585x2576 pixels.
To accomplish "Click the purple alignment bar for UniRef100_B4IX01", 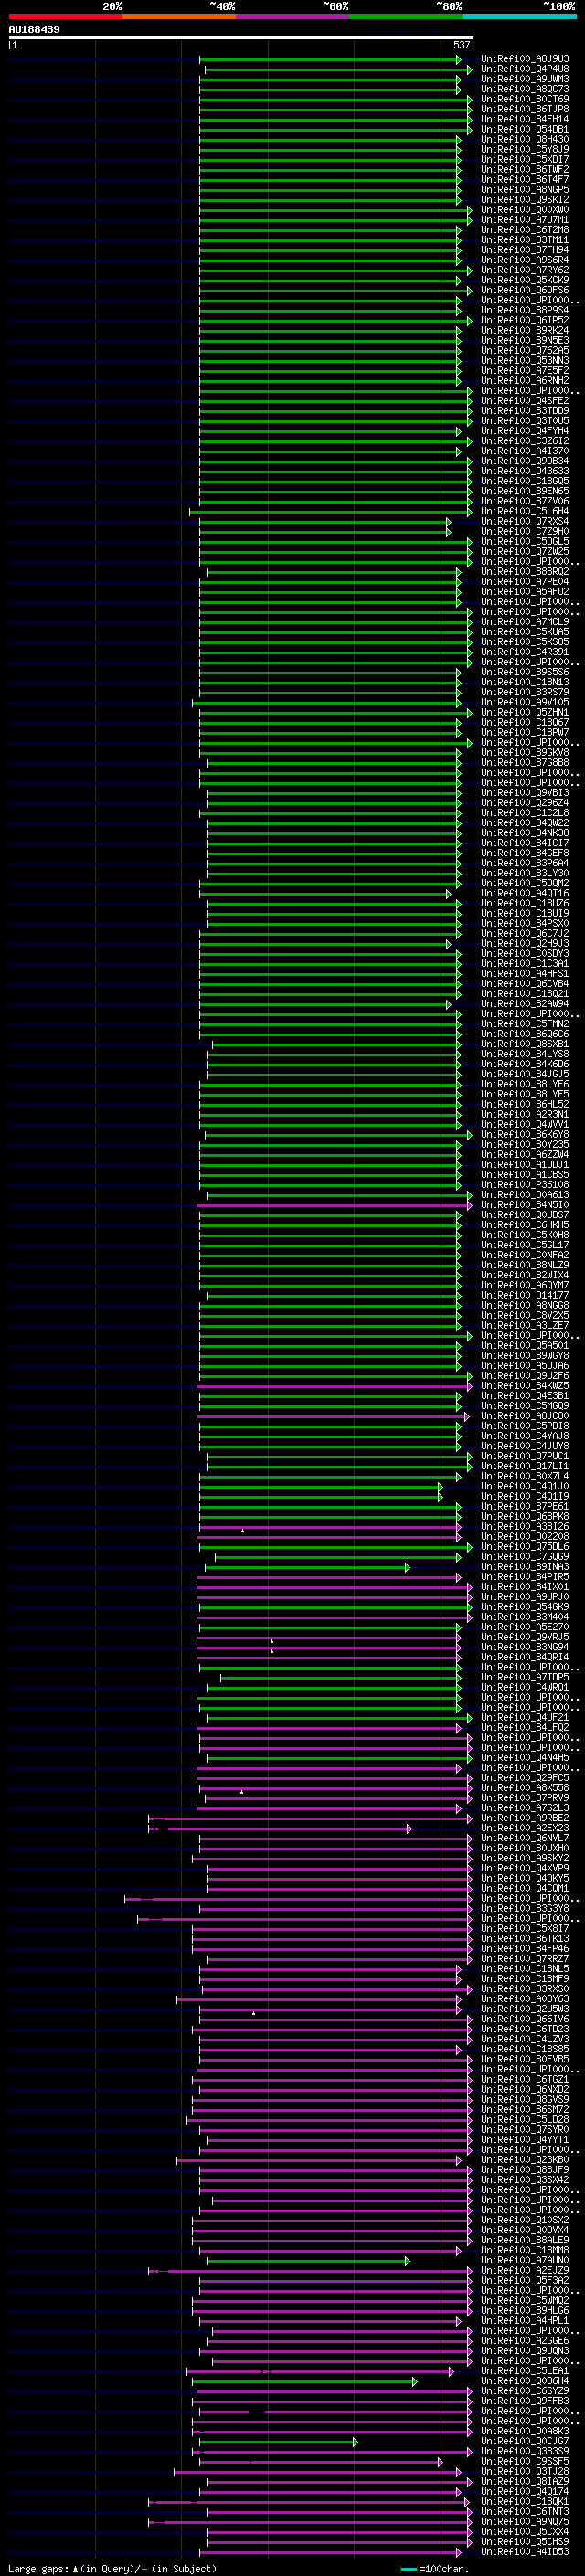I will [334, 1587].
